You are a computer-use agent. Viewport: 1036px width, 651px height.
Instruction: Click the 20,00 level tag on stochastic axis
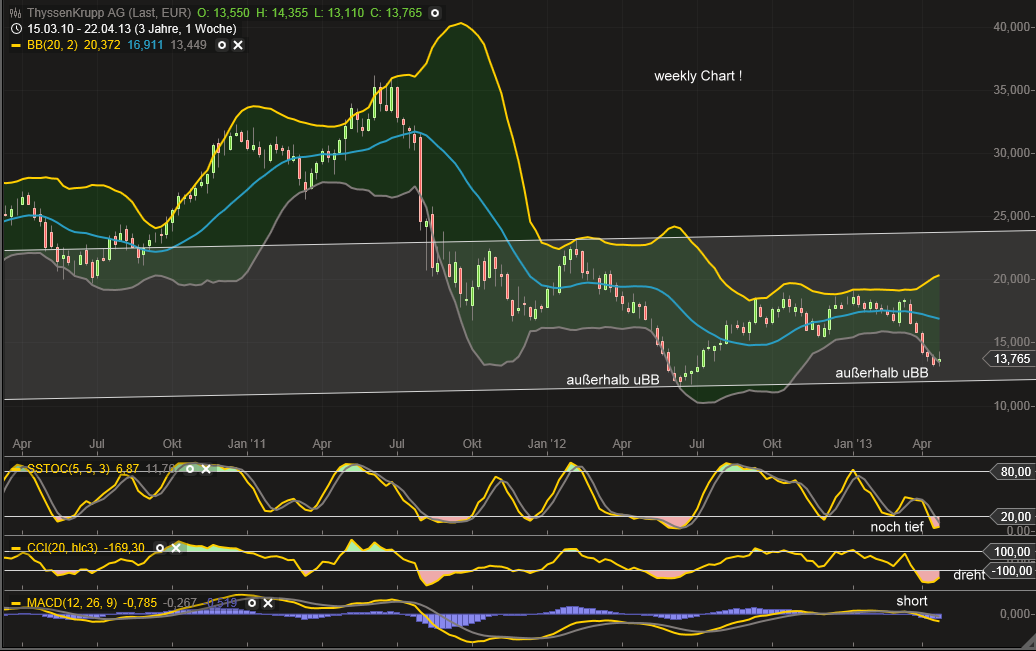coord(1012,517)
